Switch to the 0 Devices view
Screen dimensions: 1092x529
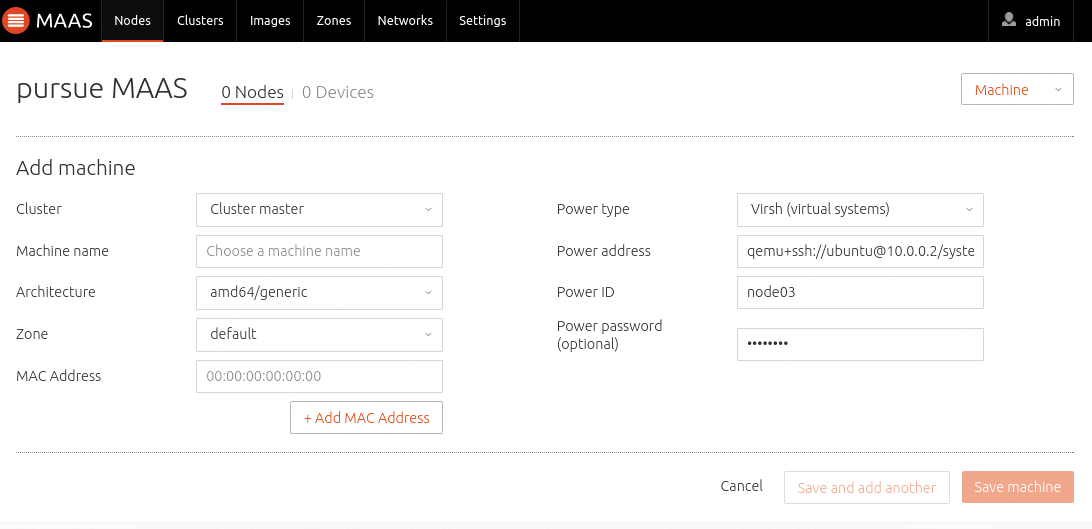coord(338,92)
